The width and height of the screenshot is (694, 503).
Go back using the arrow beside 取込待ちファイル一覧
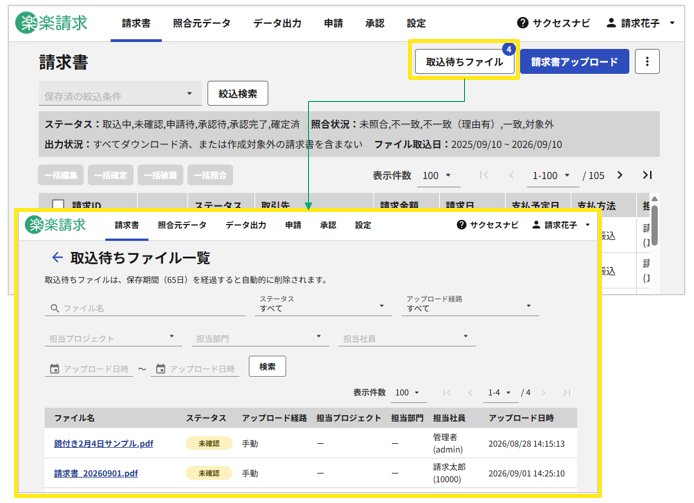(57, 257)
